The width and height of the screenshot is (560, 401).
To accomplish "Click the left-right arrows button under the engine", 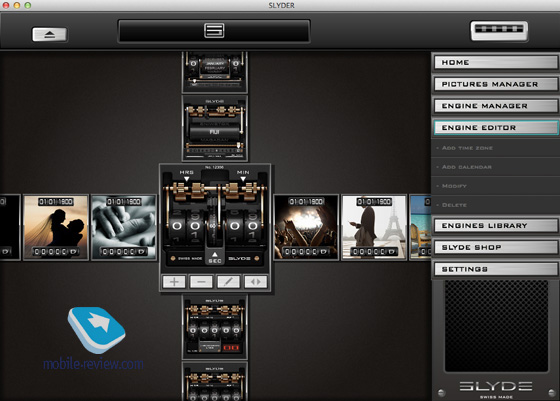I will [256, 282].
